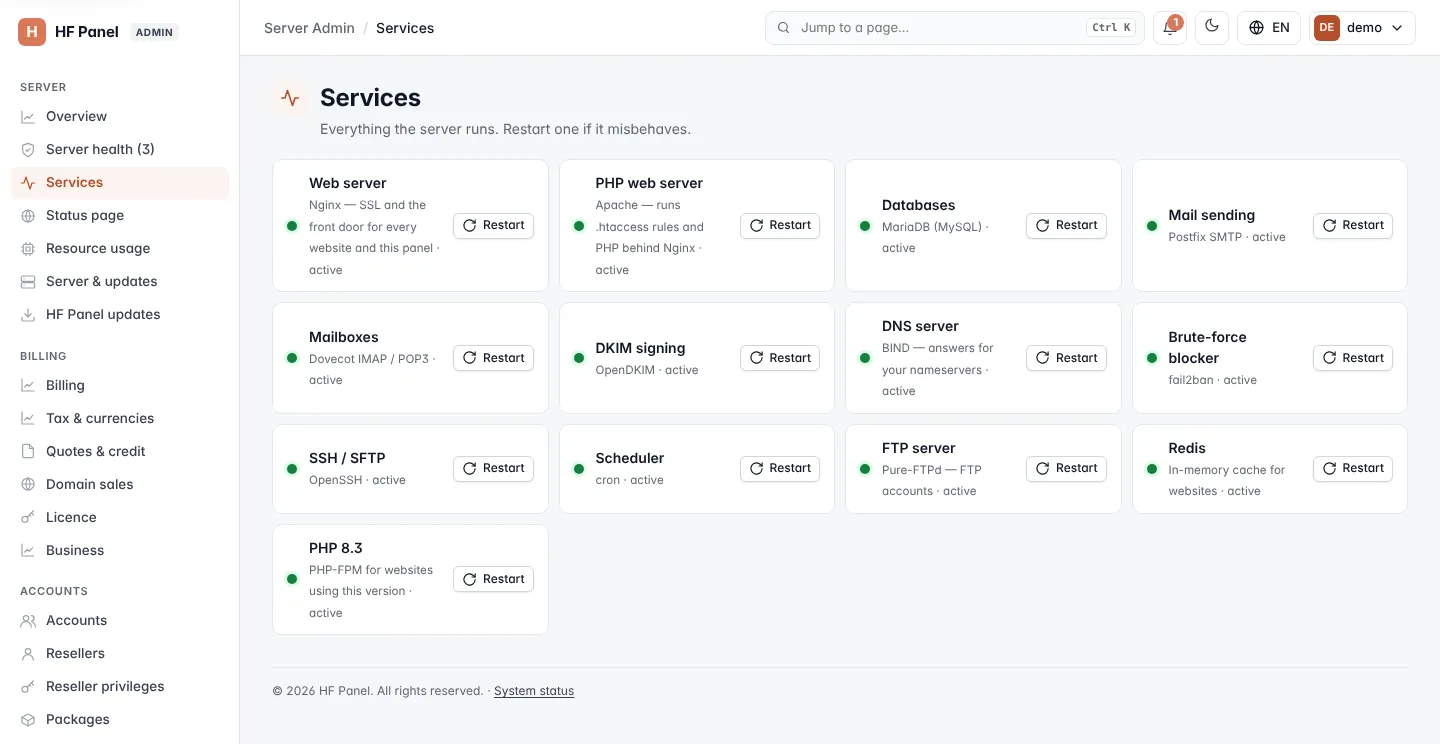1440x744 pixels.
Task: Open the EN language selector
Action: [1269, 28]
